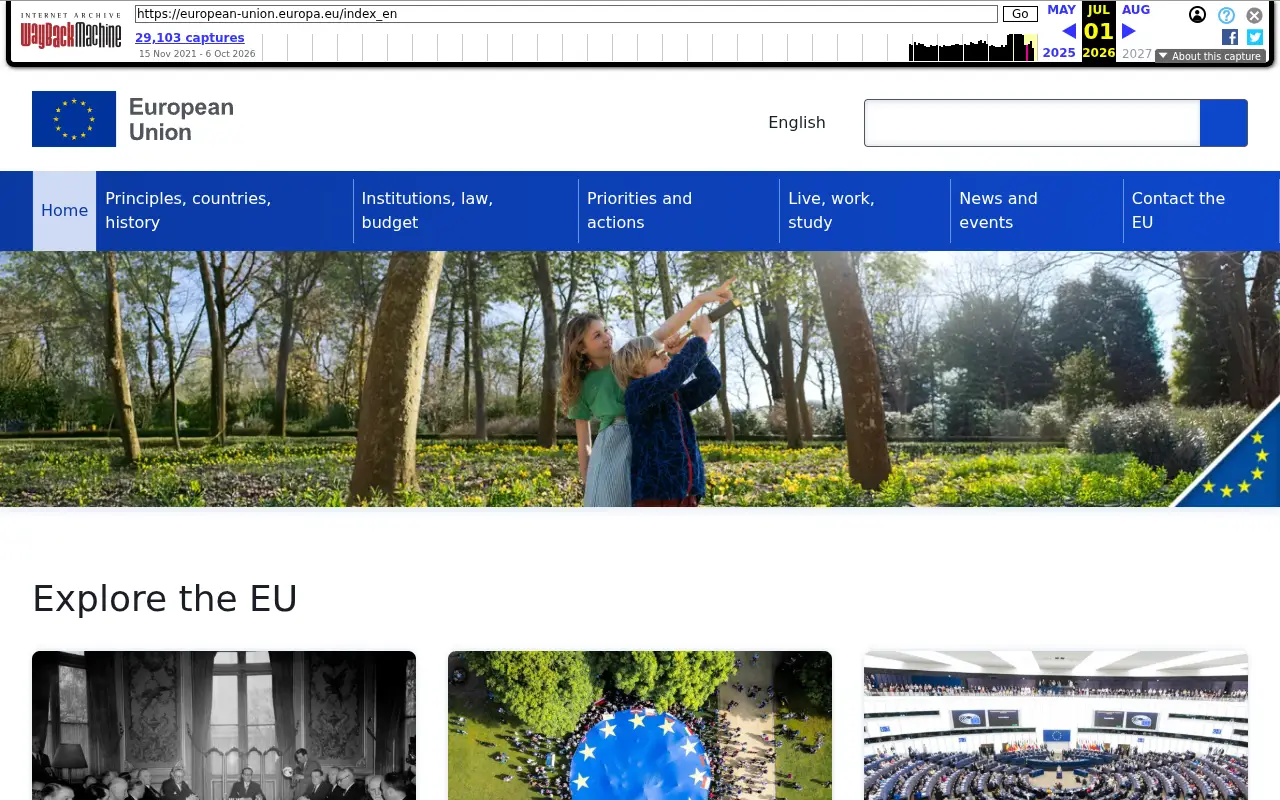This screenshot has height=800, width=1280.
Task: Click the date range 15 Nov 2021 - 6 Oct 2026
Action: tap(197, 54)
